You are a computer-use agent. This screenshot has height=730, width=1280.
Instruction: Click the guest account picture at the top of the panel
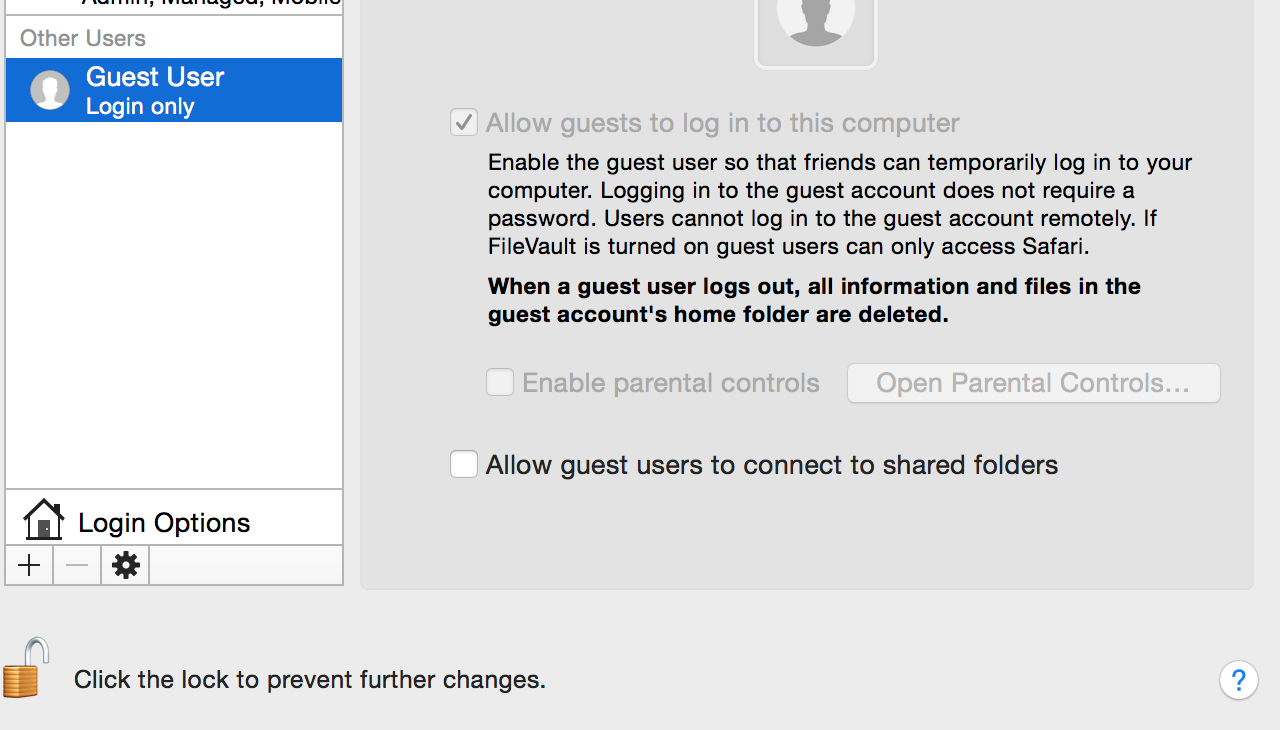point(815,28)
